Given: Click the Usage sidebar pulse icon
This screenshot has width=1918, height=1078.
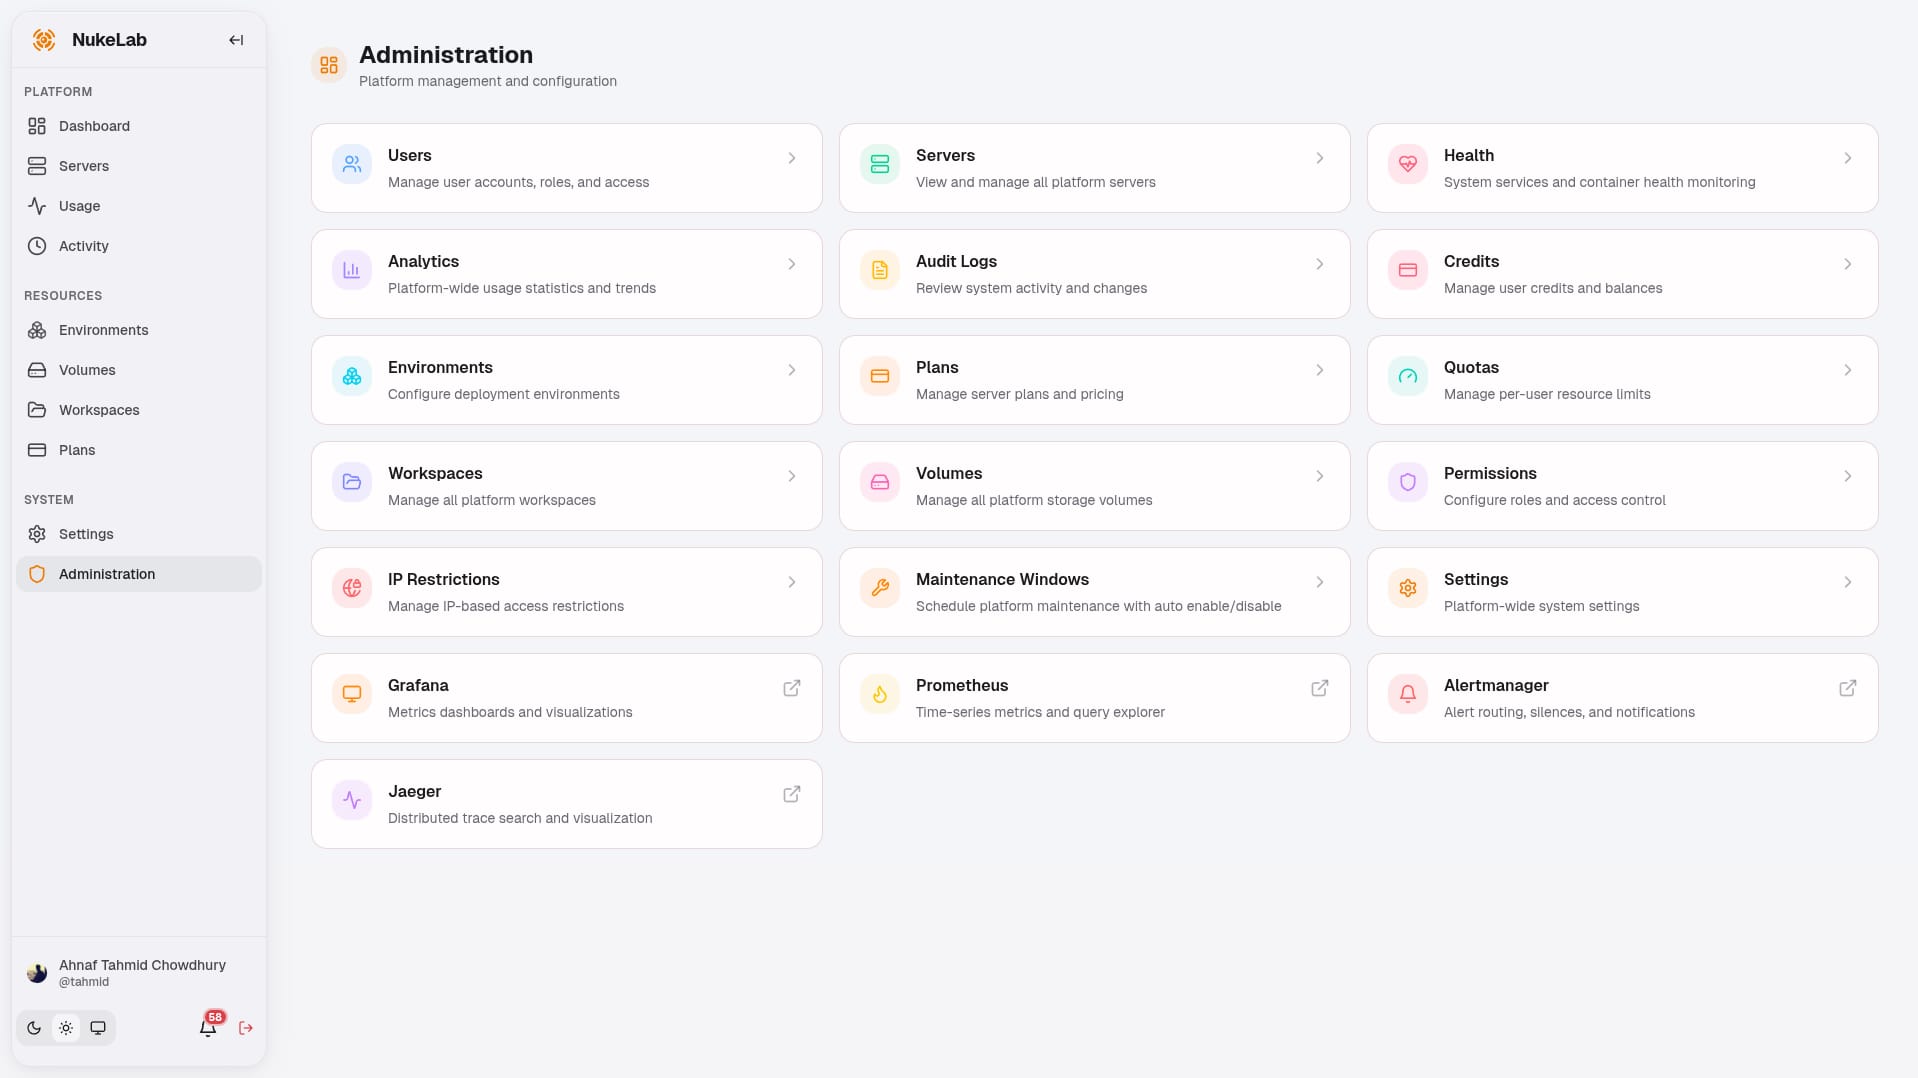Looking at the screenshot, I should click(37, 206).
